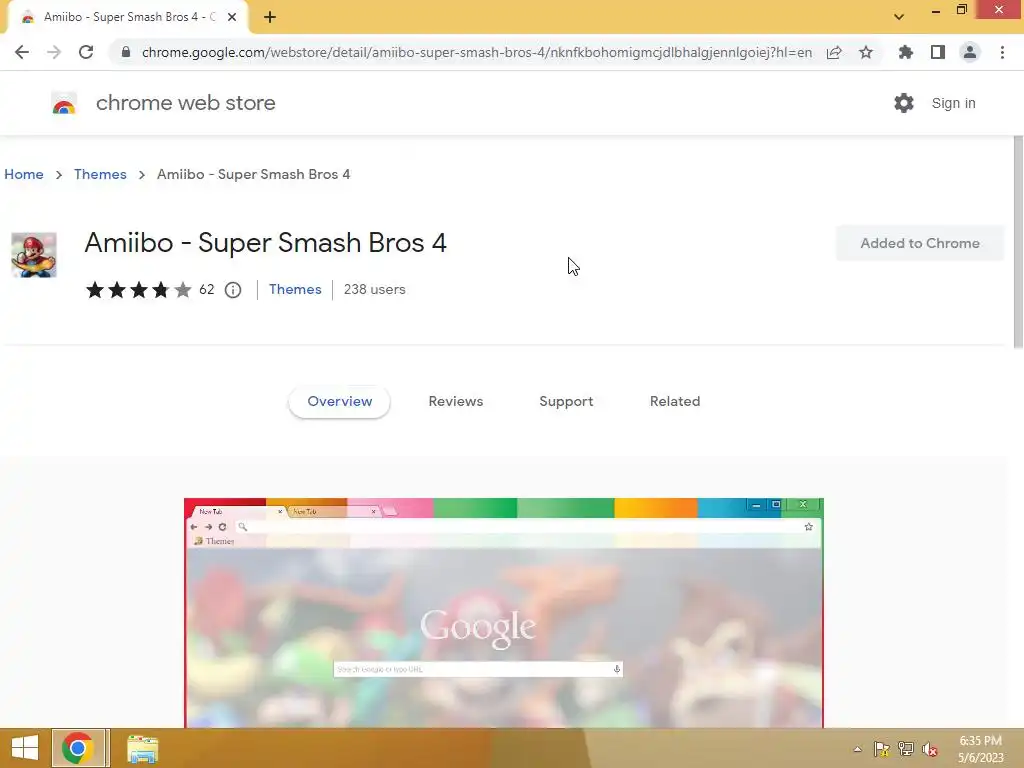Image resolution: width=1024 pixels, height=768 pixels.
Task: Switch to the Reviews tab
Action: coord(456,402)
